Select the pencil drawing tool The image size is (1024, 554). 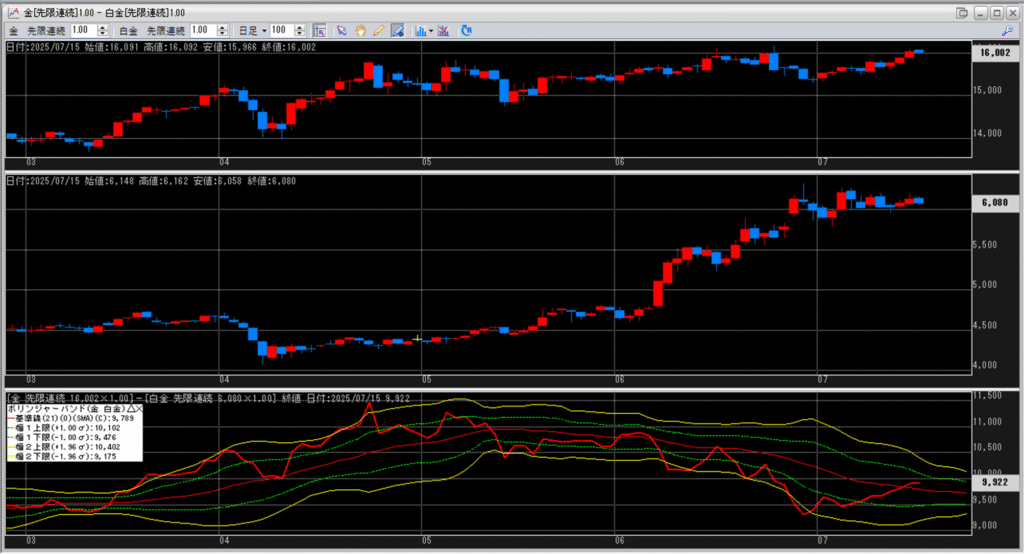(379, 30)
